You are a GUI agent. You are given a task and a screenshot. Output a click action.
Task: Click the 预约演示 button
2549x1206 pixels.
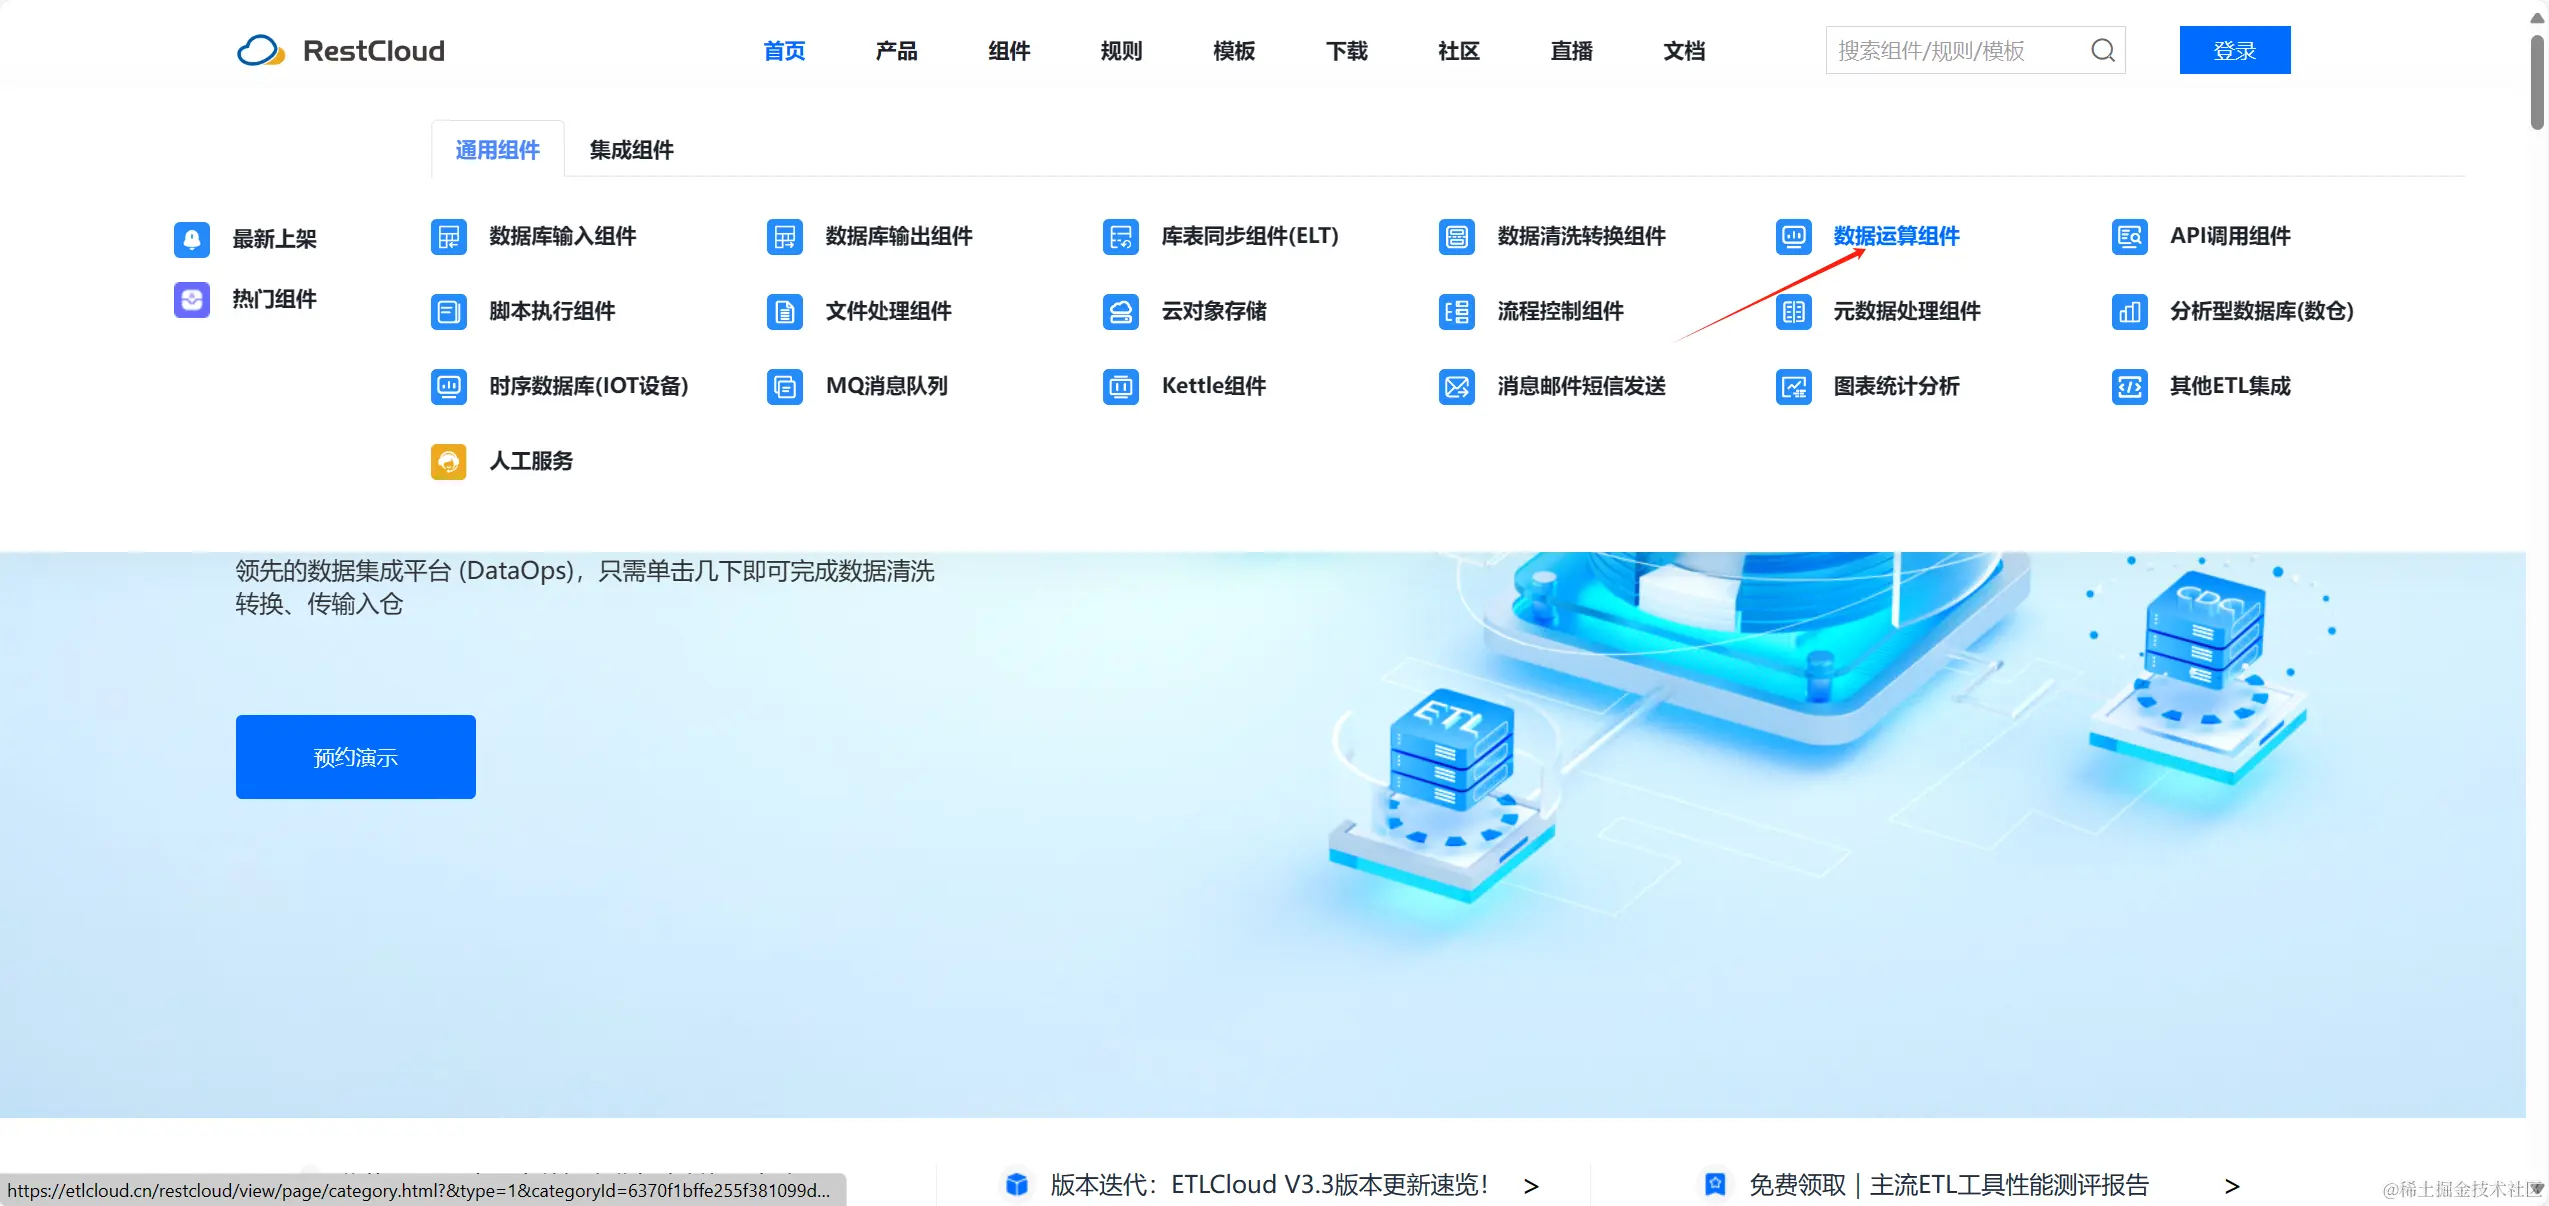[x=355, y=757]
